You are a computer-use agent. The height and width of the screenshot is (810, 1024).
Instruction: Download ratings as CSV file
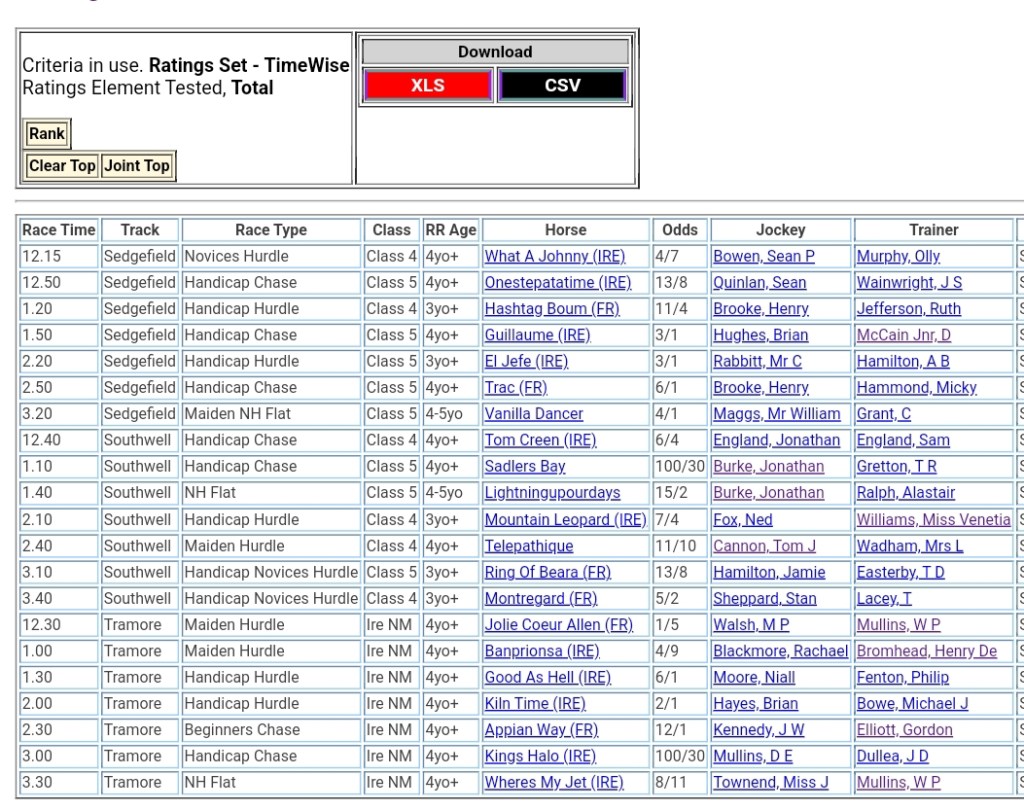[562, 86]
